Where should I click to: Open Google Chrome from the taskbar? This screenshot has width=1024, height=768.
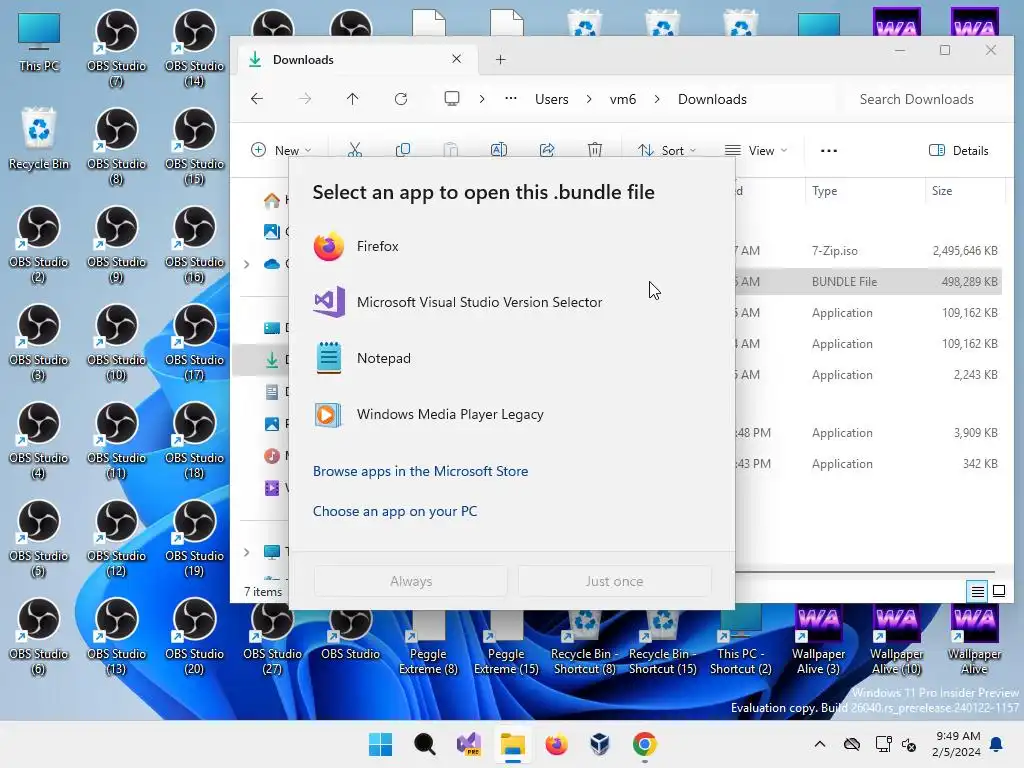coord(645,744)
